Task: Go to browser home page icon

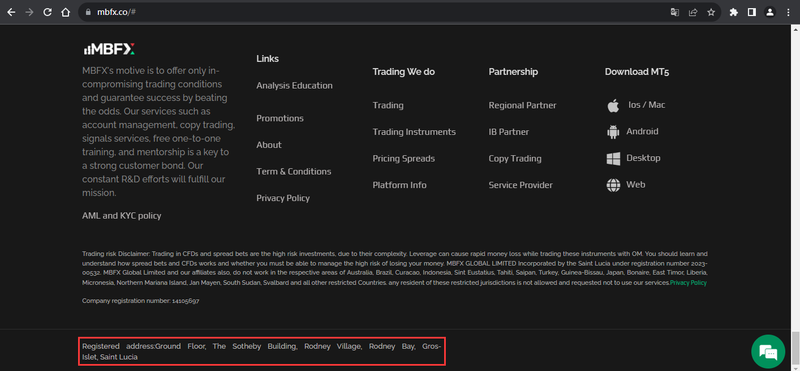Action: coord(65,12)
